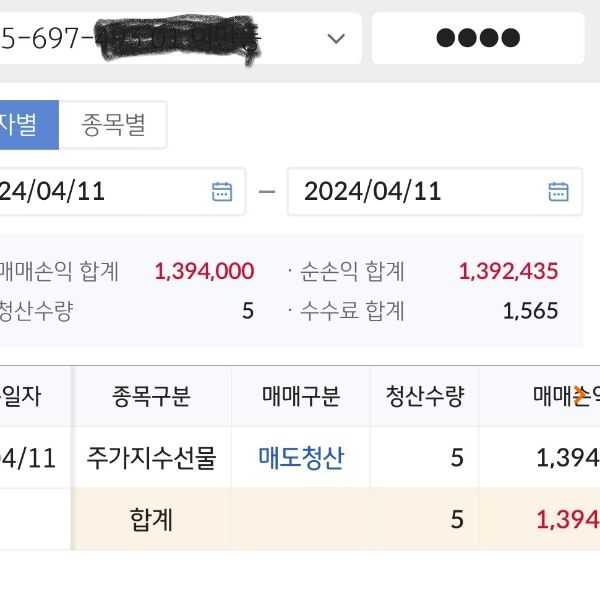This screenshot has height=600, width=600.
Task: Open the start date calendar picker icon
Action: (x=222, y=191)
